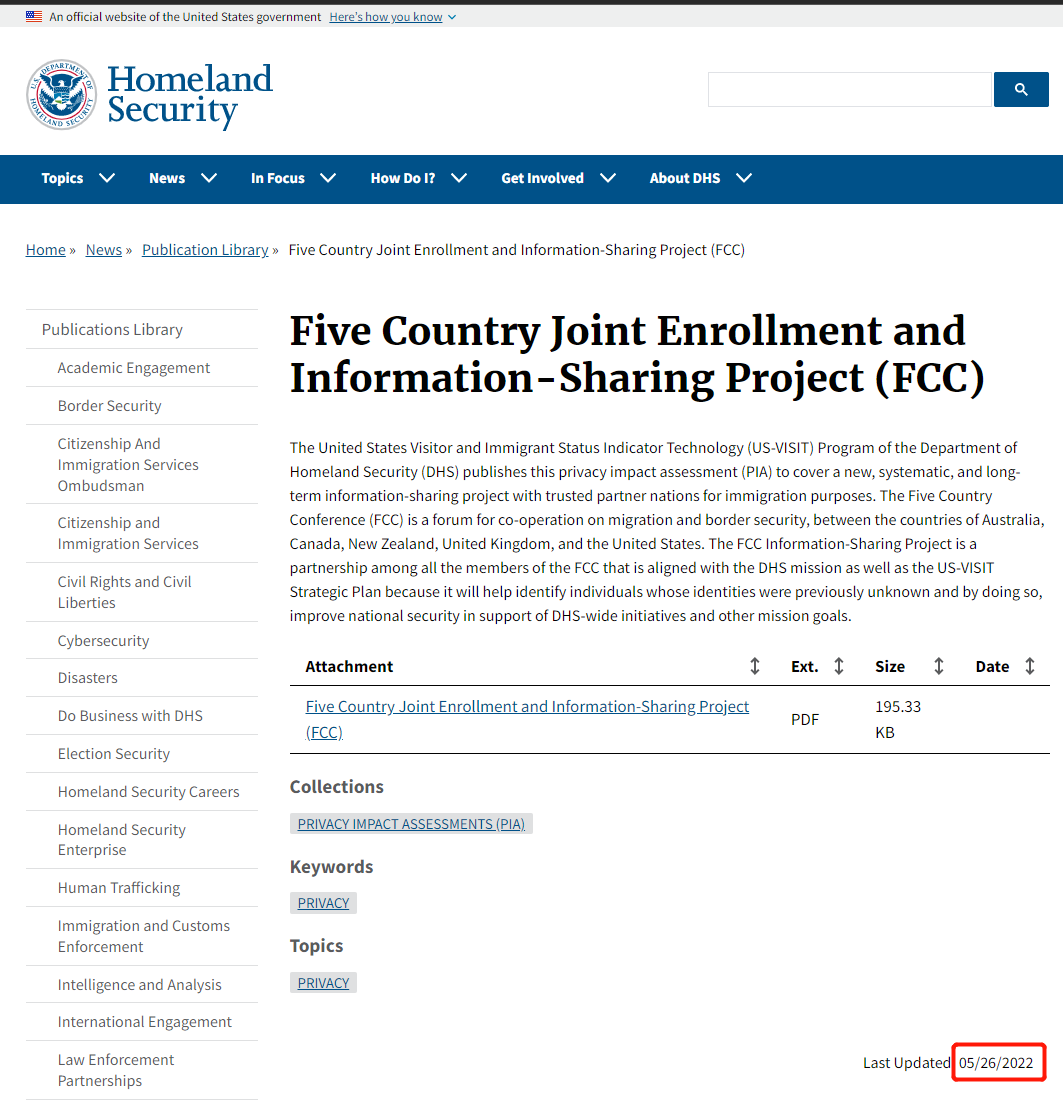Sort table by Ext. column arrows
Screen dimensions: 1063x1106
point(839,666)
